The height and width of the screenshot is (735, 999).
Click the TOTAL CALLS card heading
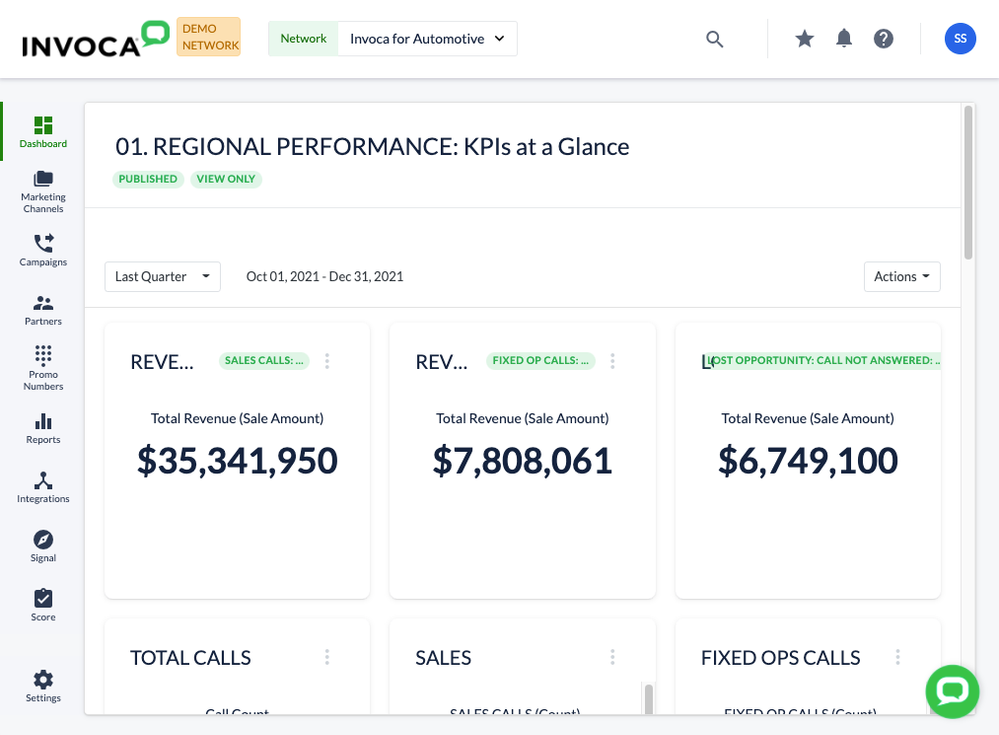coord(190,657)
